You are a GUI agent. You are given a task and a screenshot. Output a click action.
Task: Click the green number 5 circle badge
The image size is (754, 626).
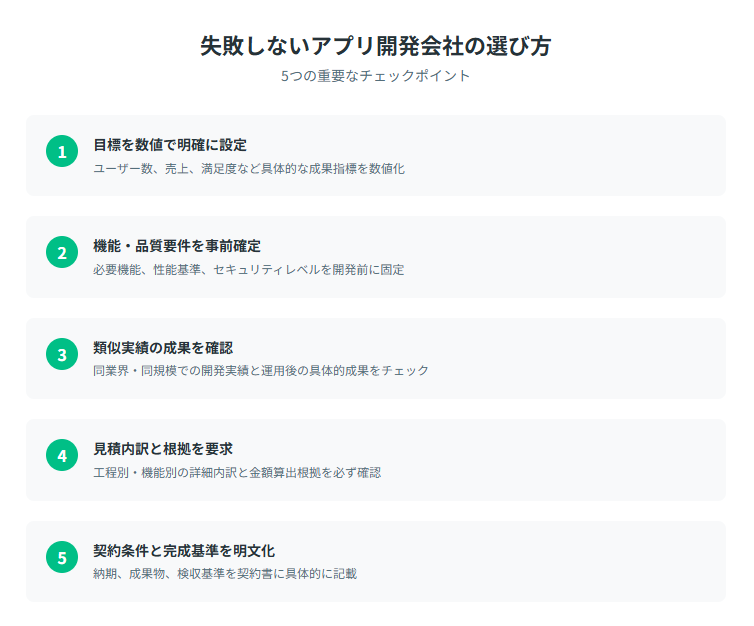(x=62, y=557)
